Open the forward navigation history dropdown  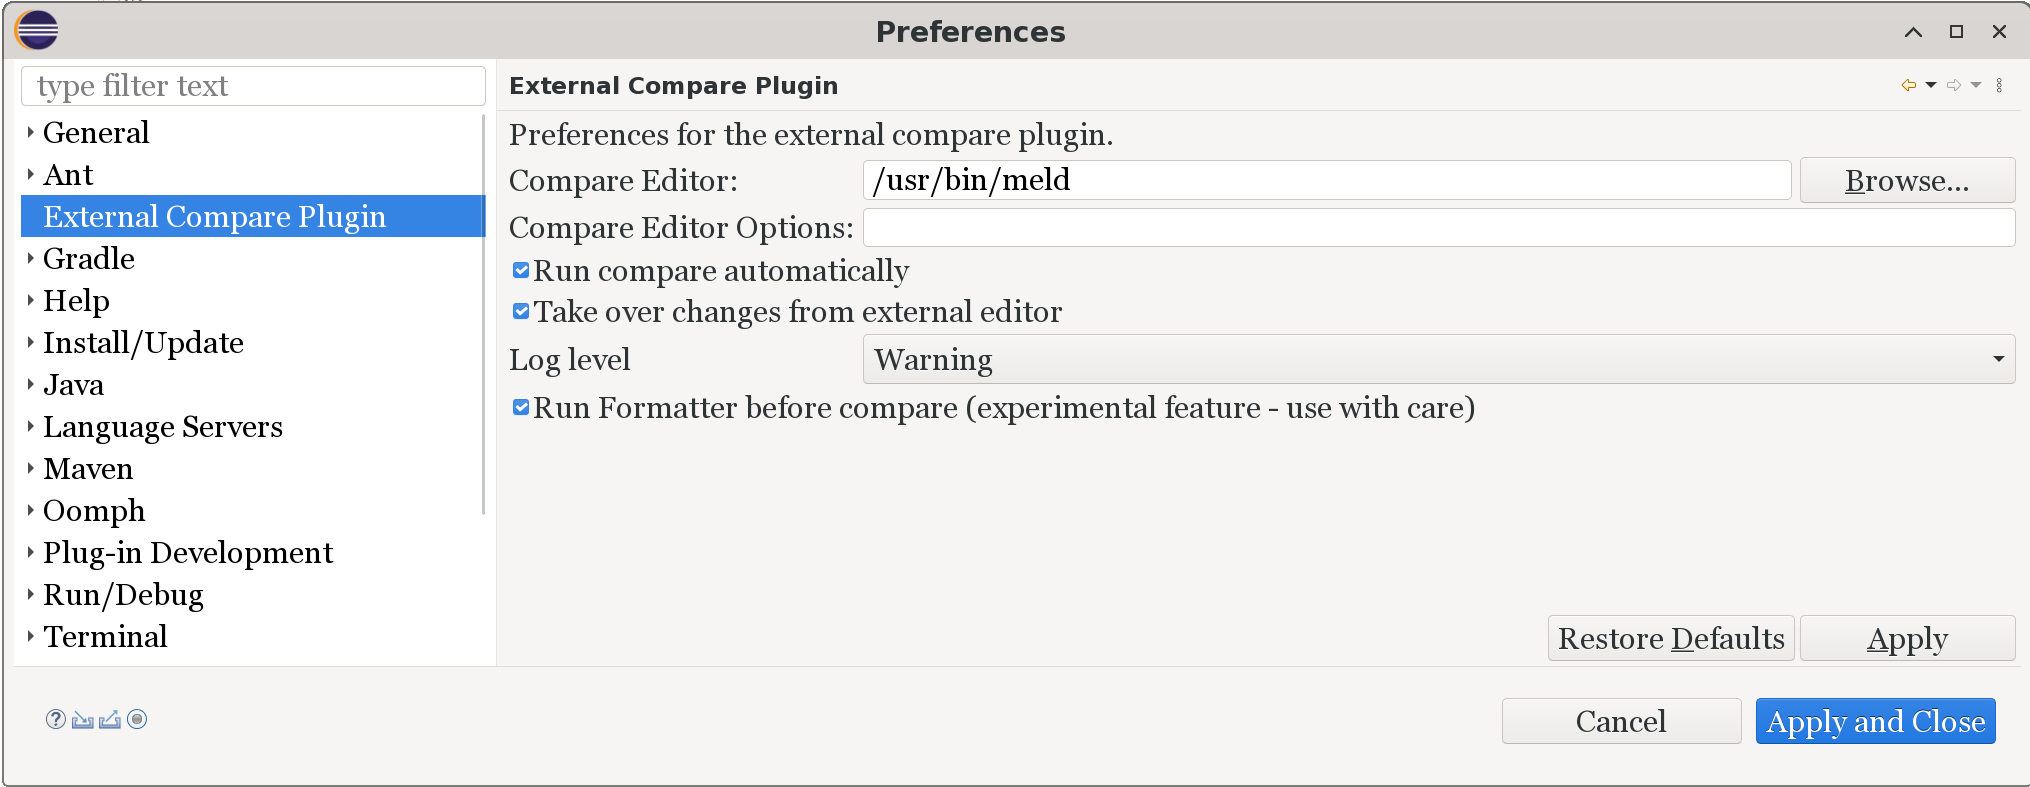tap(1973, 85)
